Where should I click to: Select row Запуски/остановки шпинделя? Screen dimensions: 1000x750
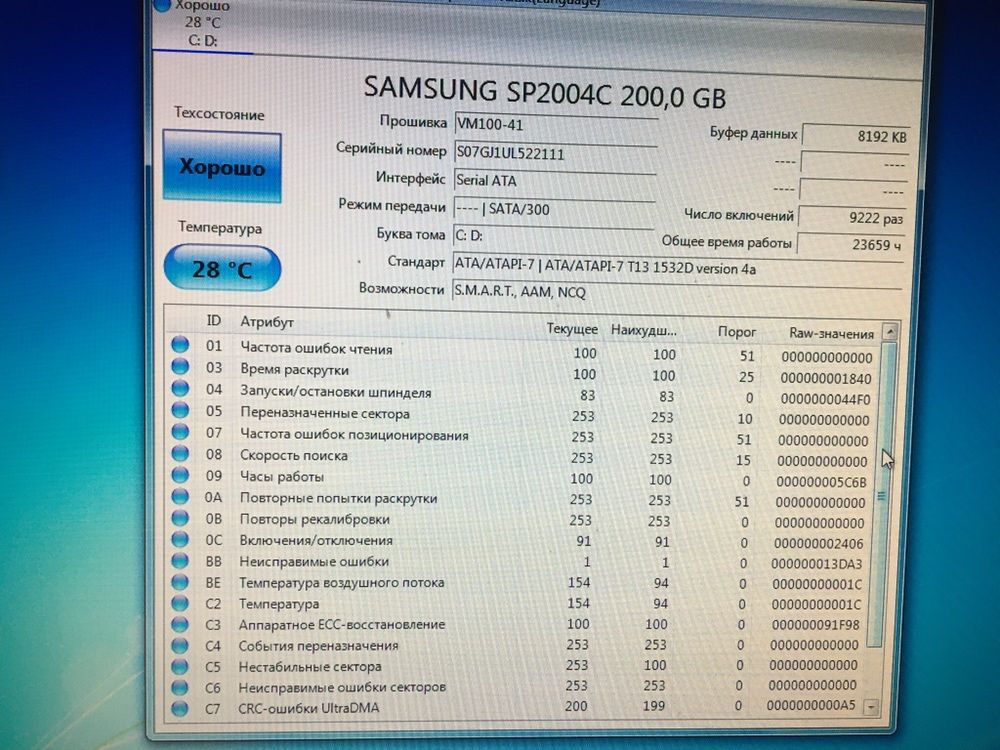[x=522, y=393]
